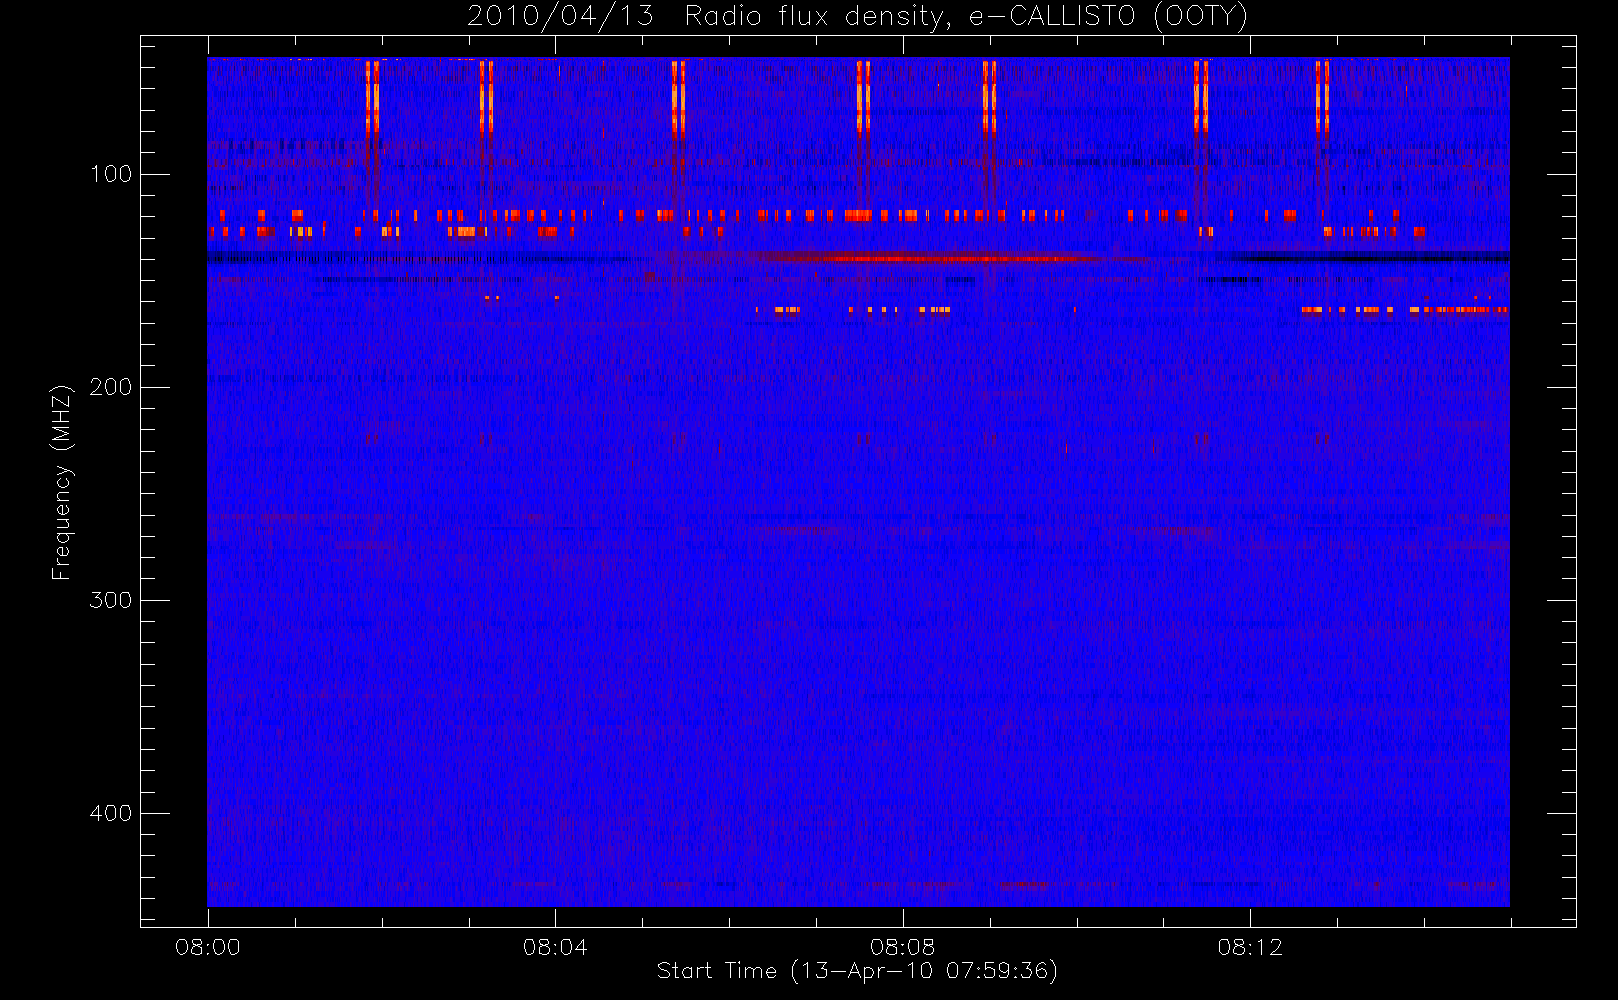Screen dimensions: 1618x1000
Task: Click the "Start Time (13-Apr-10 07:59:36)" label
Action: click(x=857, y=971)
